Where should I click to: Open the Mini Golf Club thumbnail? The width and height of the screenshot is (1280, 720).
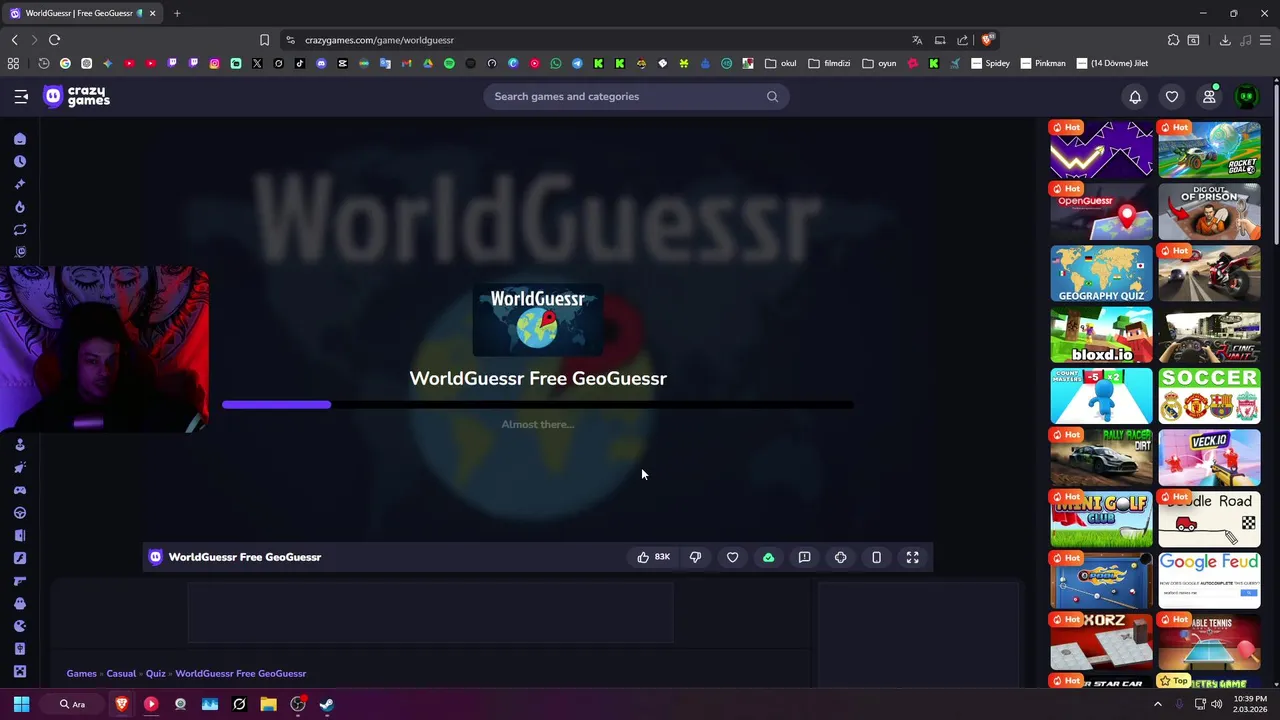coord(1101,519)
